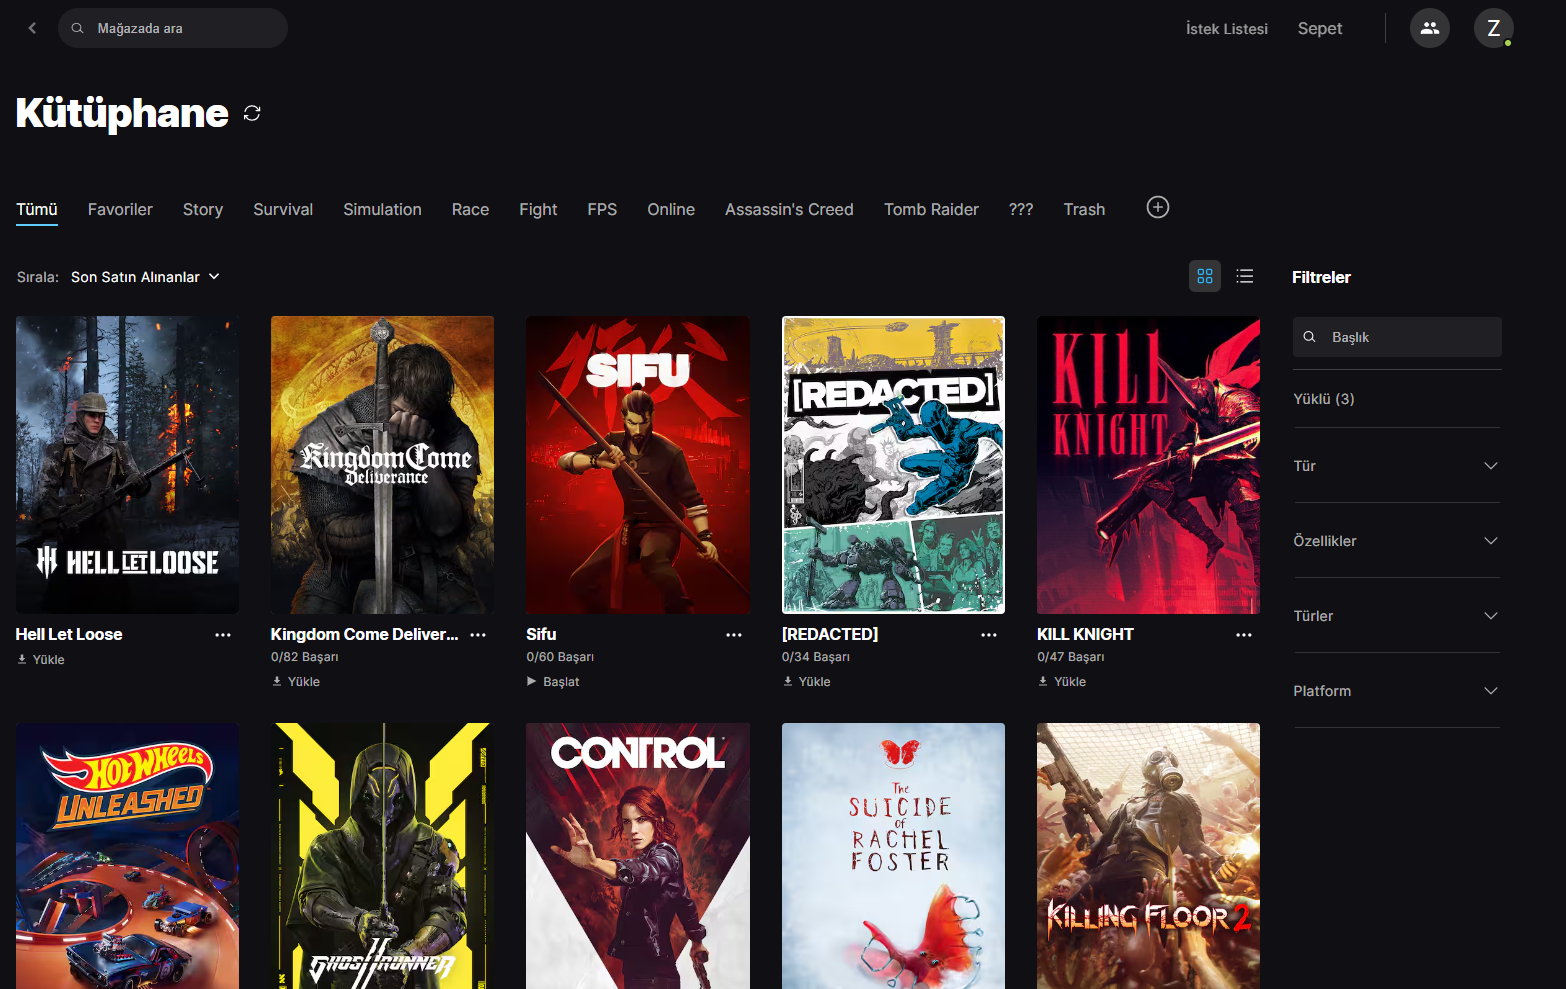Viewport: 1566px width, 989px height.
Task: Open the Ghostrunner cover art
Action: (382, 856)
